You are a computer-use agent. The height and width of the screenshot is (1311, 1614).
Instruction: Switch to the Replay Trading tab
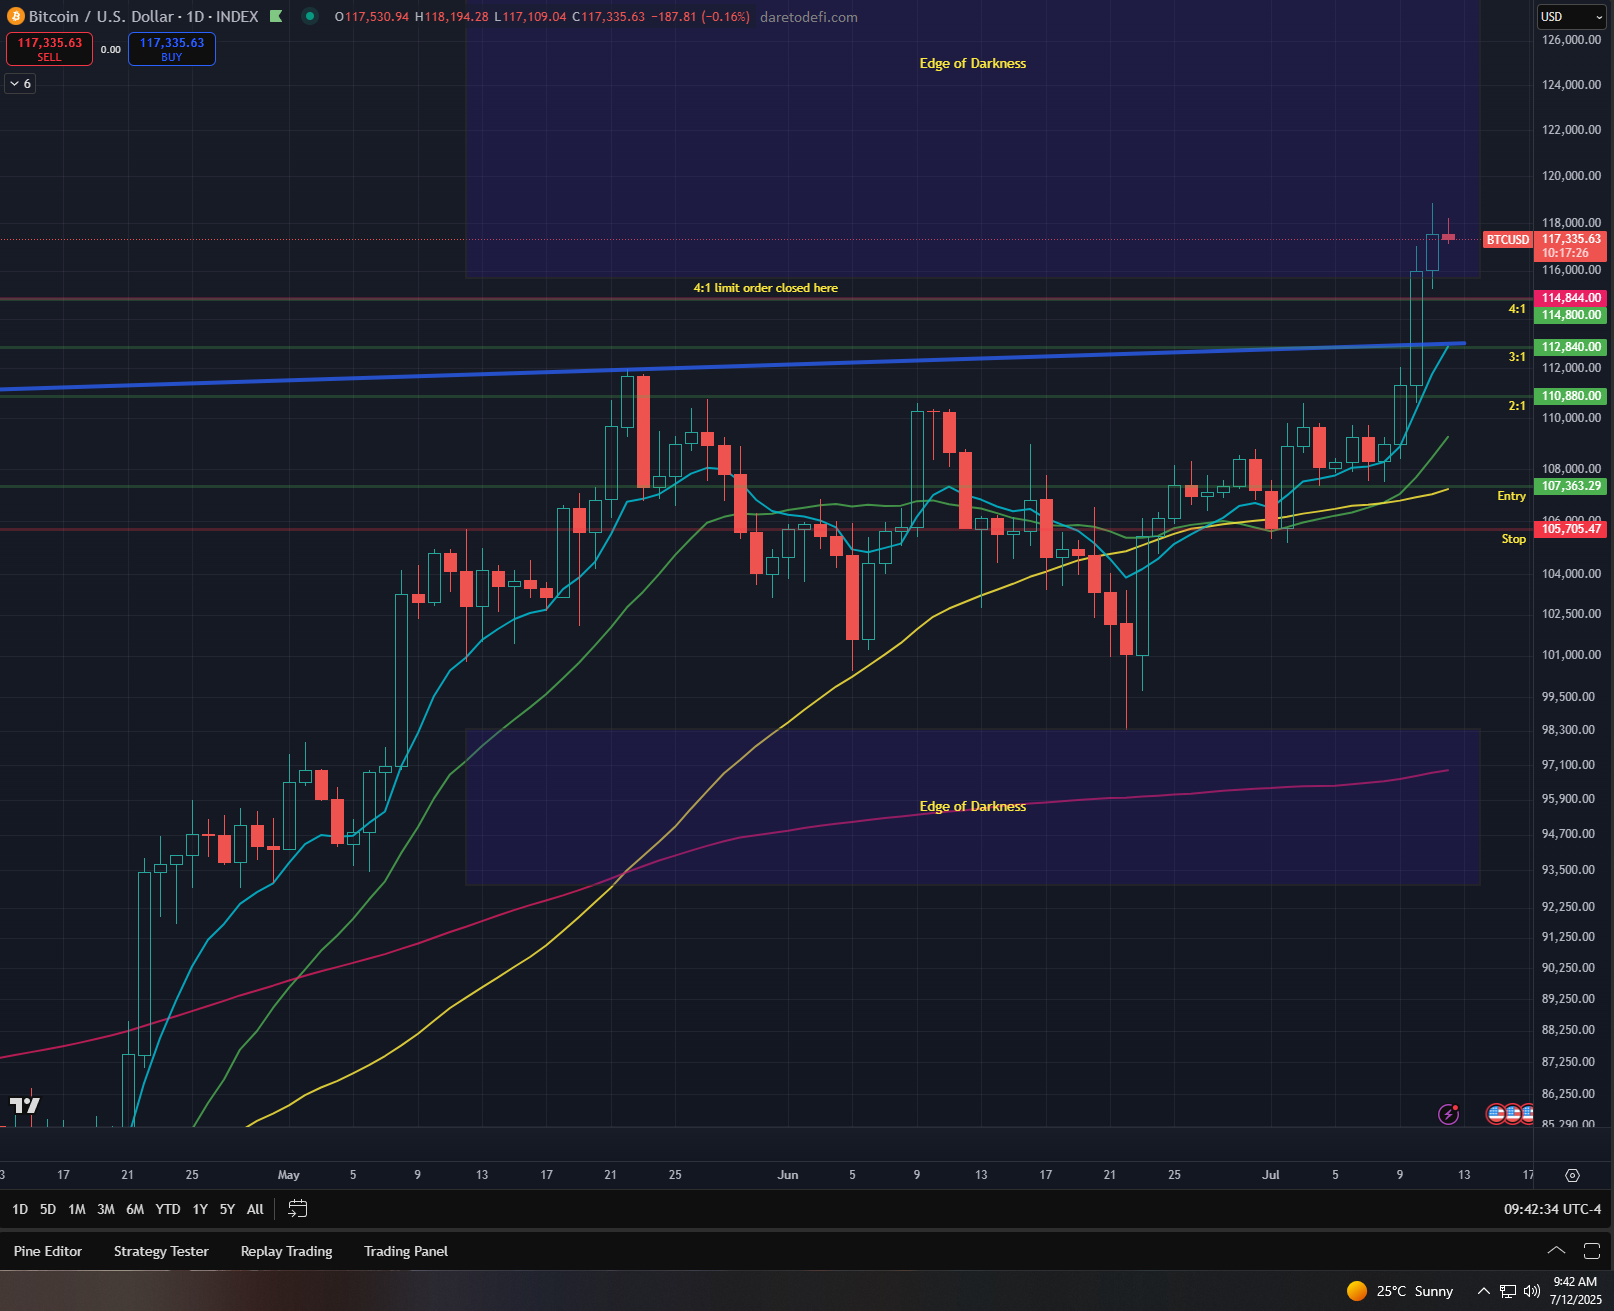coord(286,1251)
